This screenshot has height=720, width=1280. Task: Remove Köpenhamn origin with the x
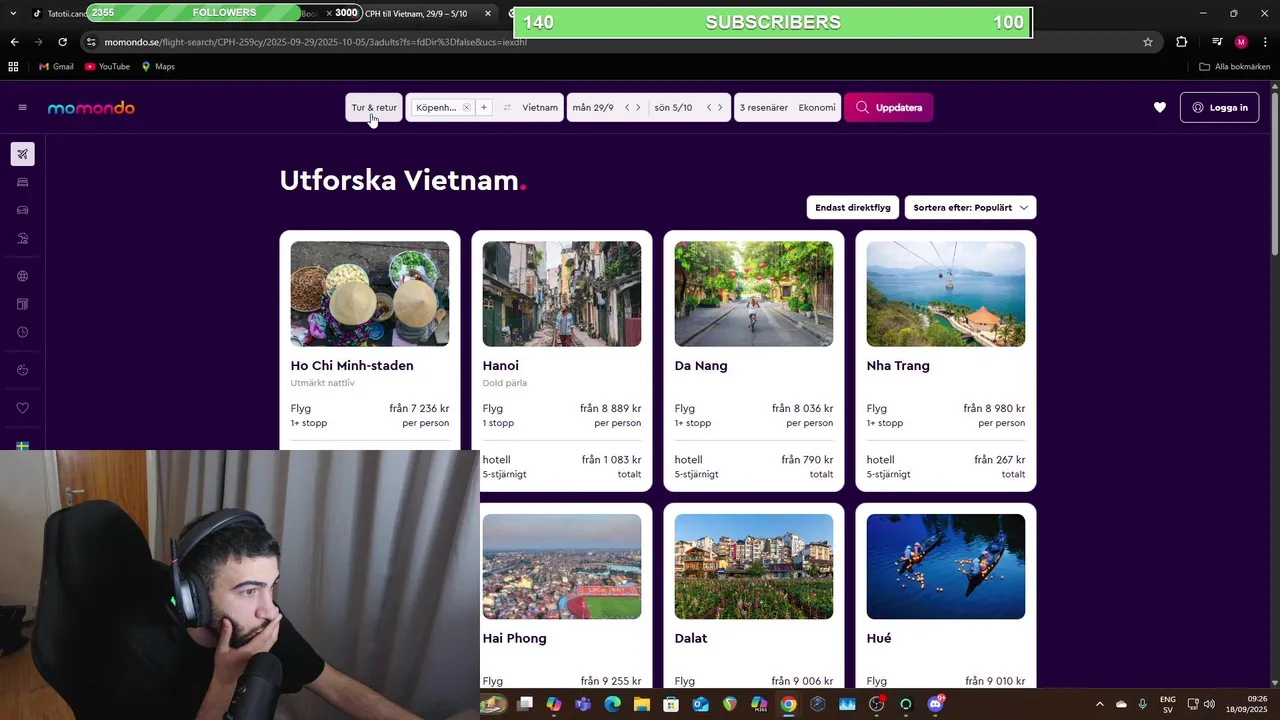[x=466, y=108]
